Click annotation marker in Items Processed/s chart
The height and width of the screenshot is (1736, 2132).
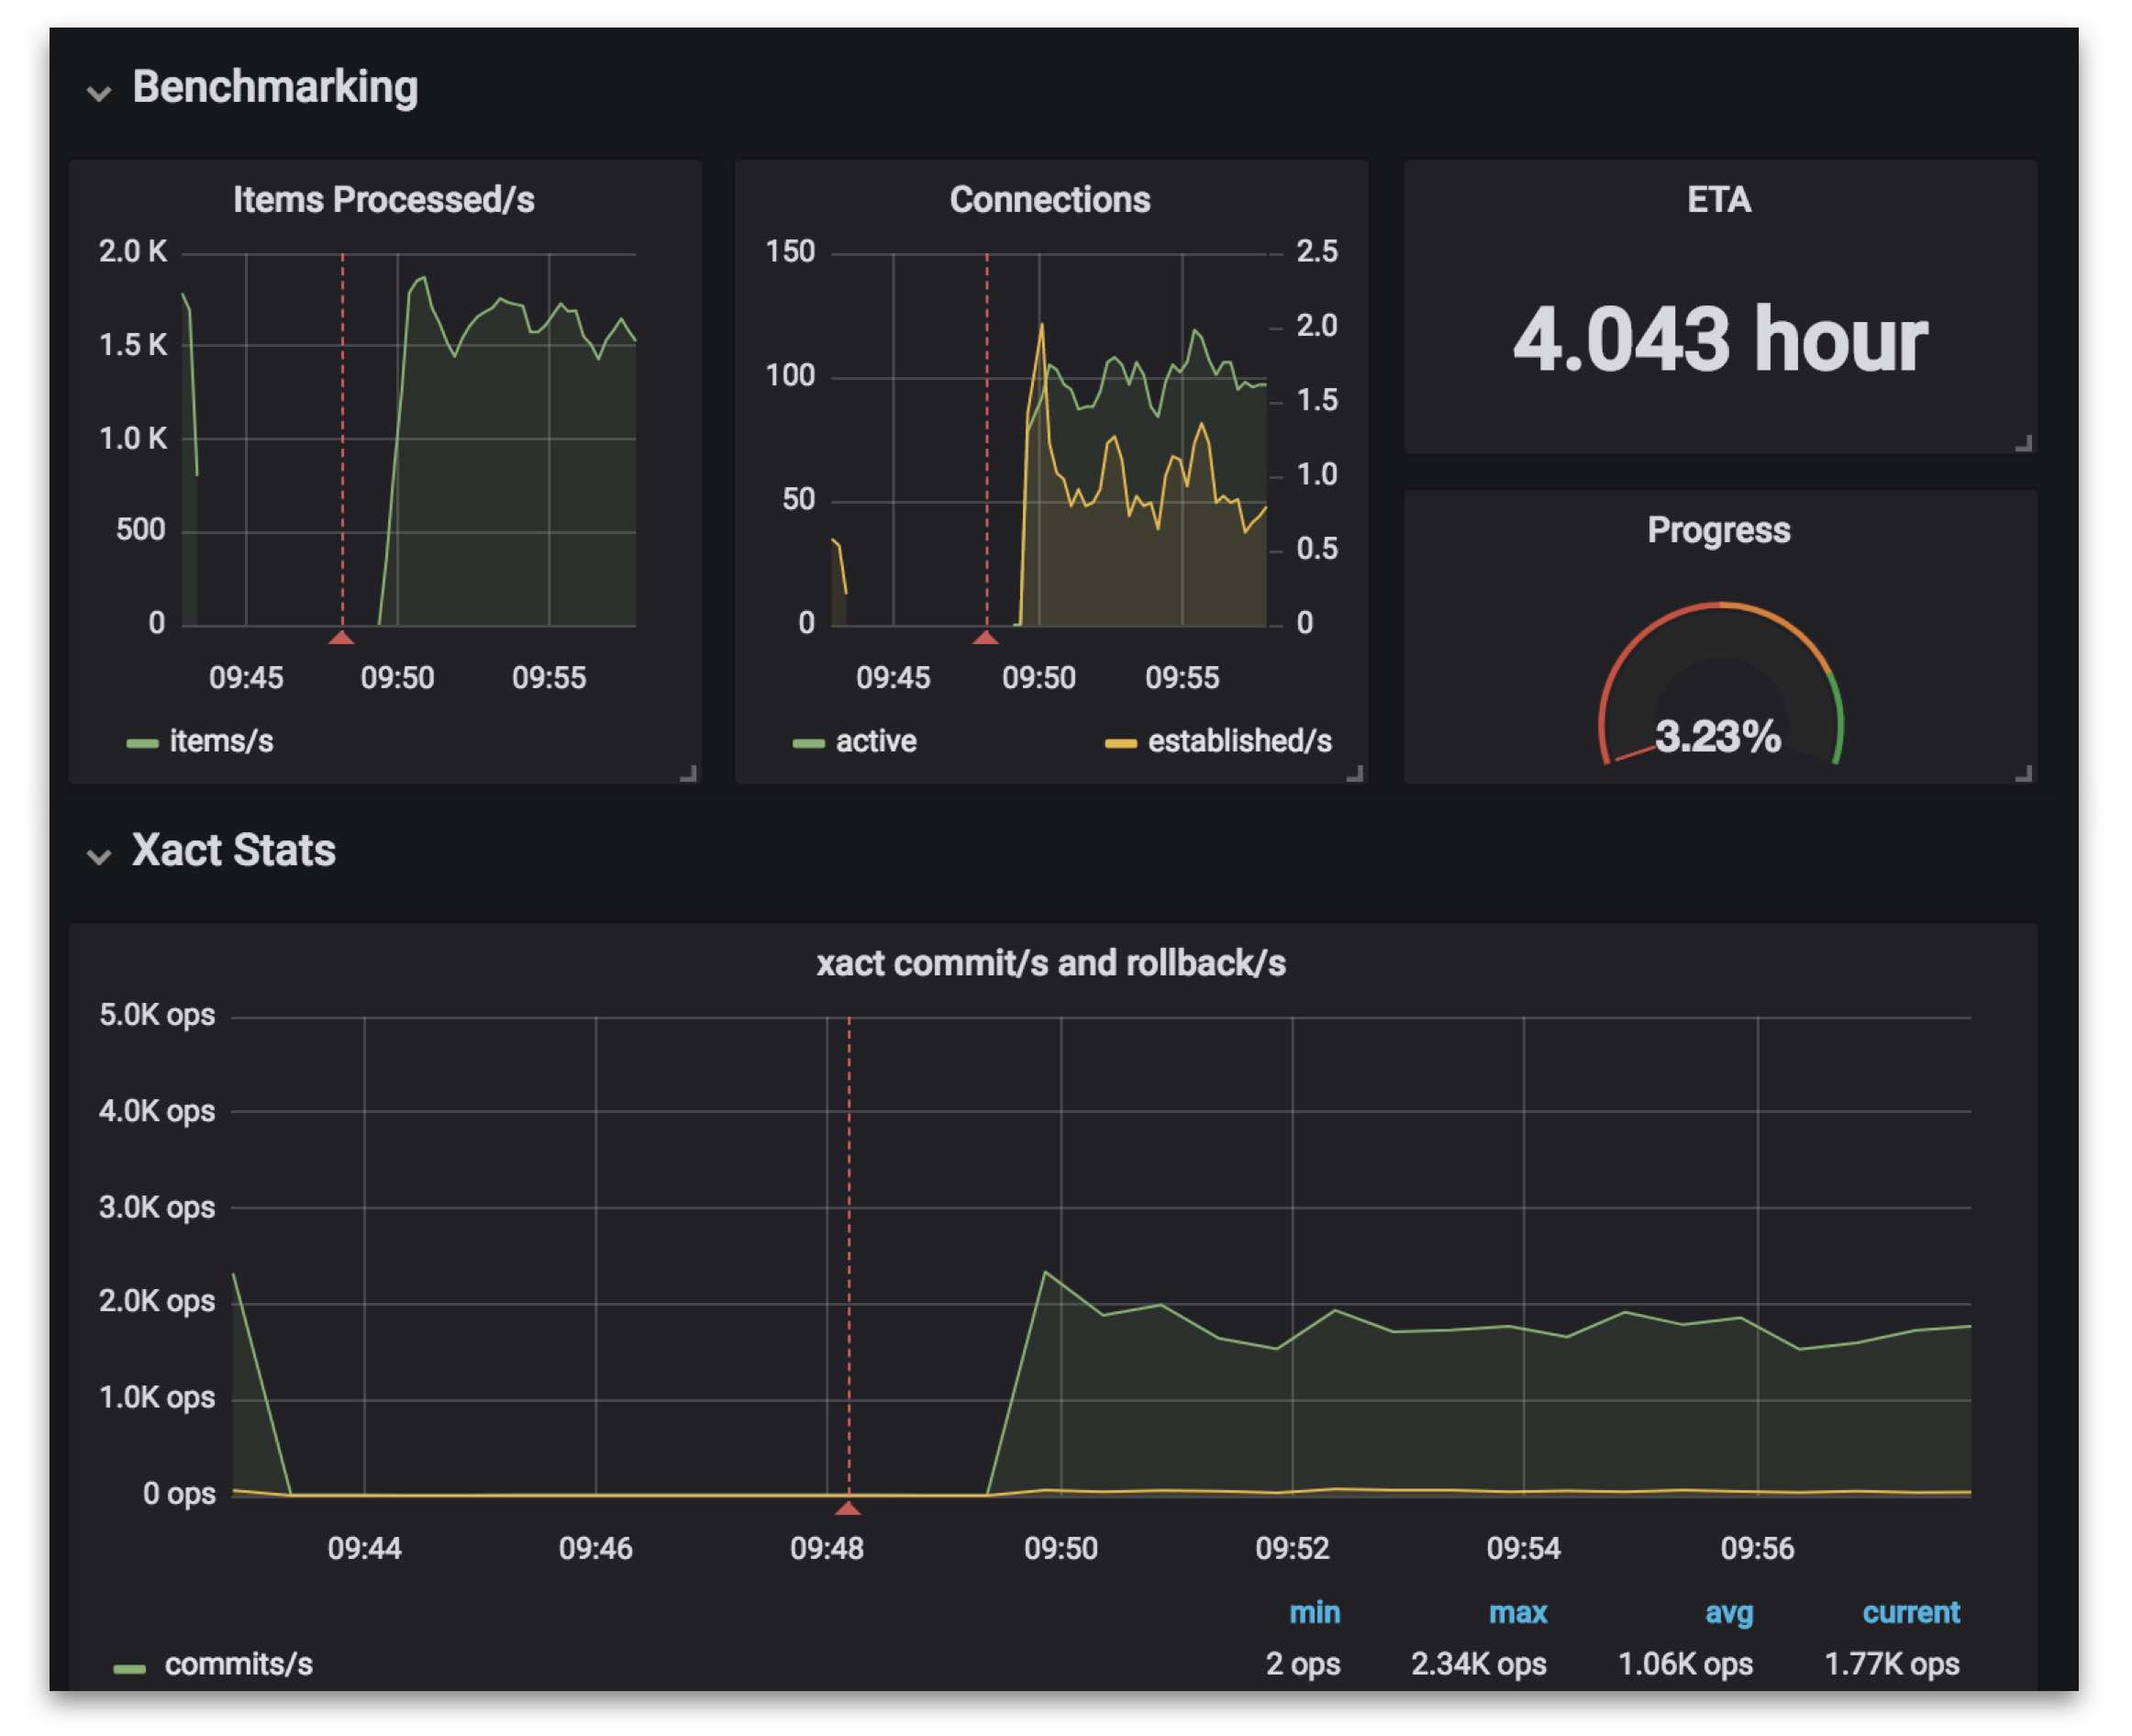[x=342, y=637]
